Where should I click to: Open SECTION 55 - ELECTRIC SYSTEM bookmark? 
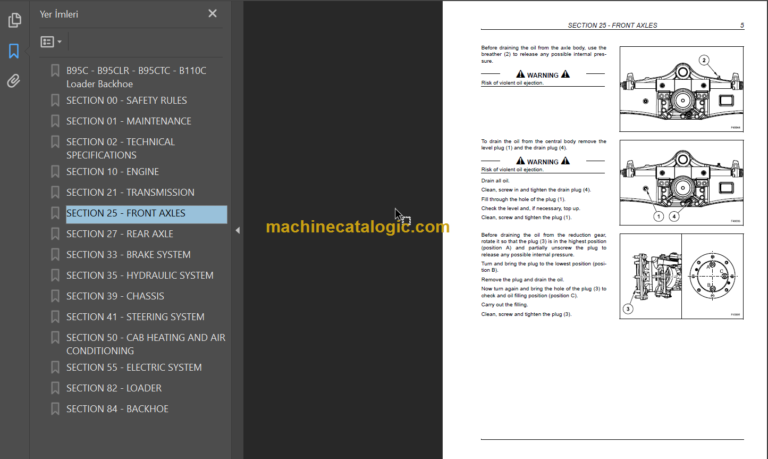(134, 367)
